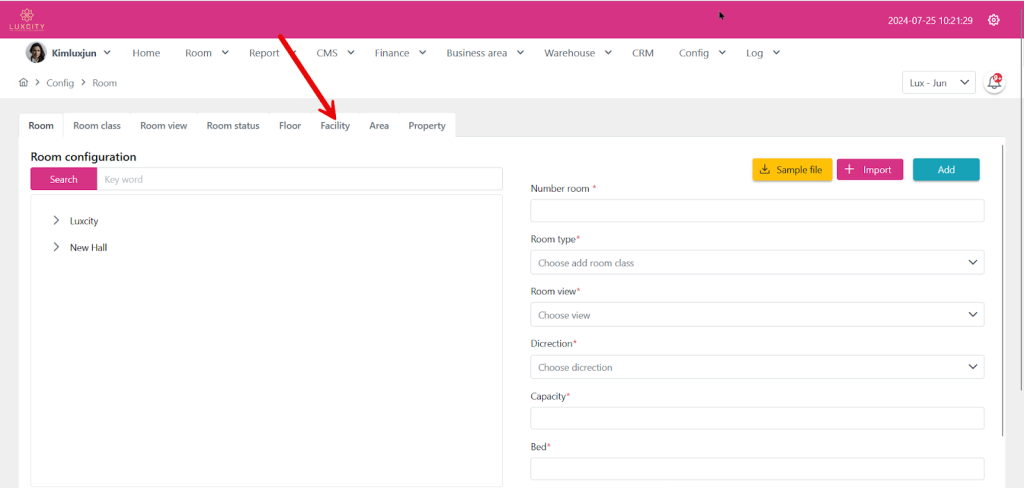Image resolution: width=1024 pixels, height=488 pixels.
Task: Switch to the Facility tab
Action: tap(335, 126)
